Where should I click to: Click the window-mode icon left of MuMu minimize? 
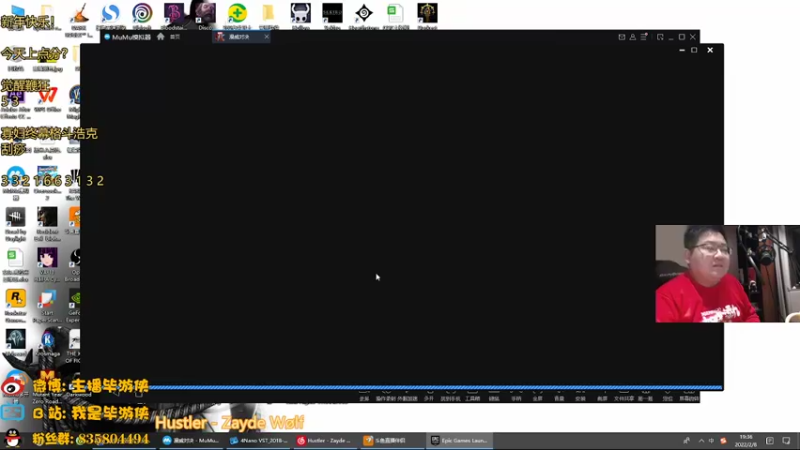[660, 37]
